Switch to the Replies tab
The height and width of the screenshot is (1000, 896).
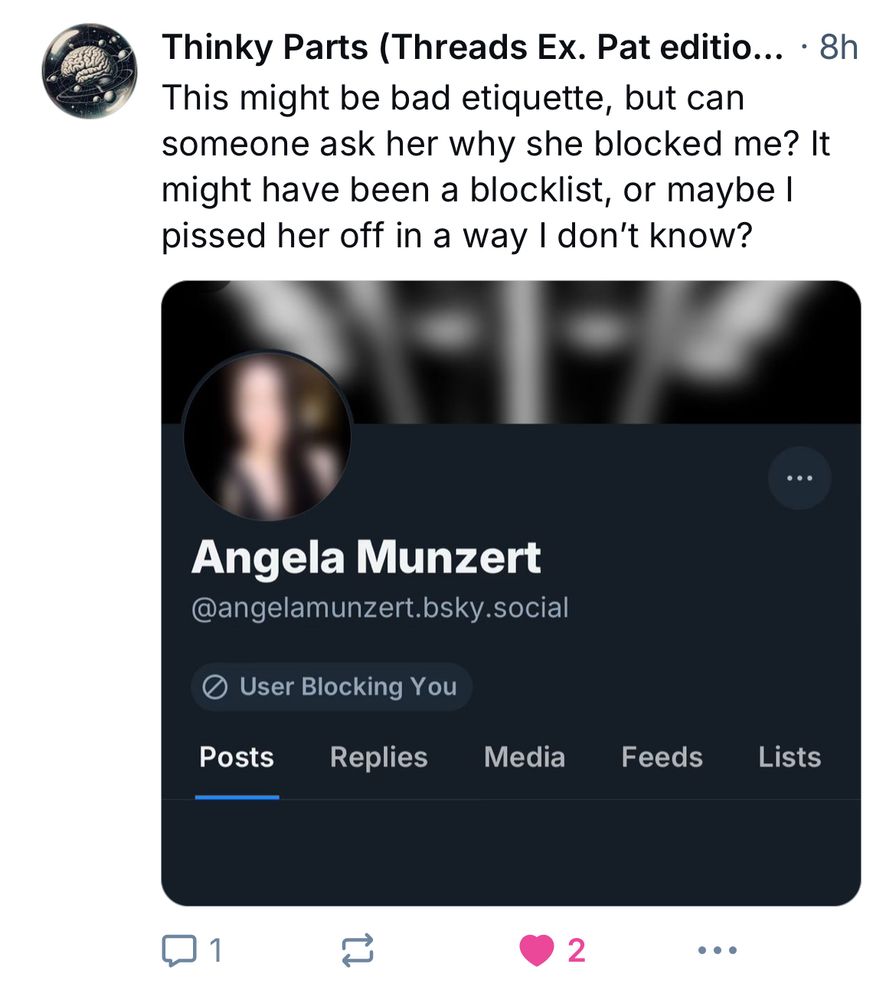pyautogui.click(x=379, y=757)
